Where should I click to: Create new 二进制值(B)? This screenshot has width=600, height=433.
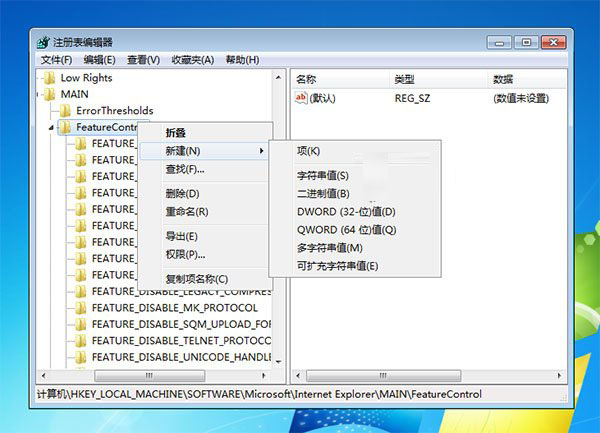[x=355, y=194]
